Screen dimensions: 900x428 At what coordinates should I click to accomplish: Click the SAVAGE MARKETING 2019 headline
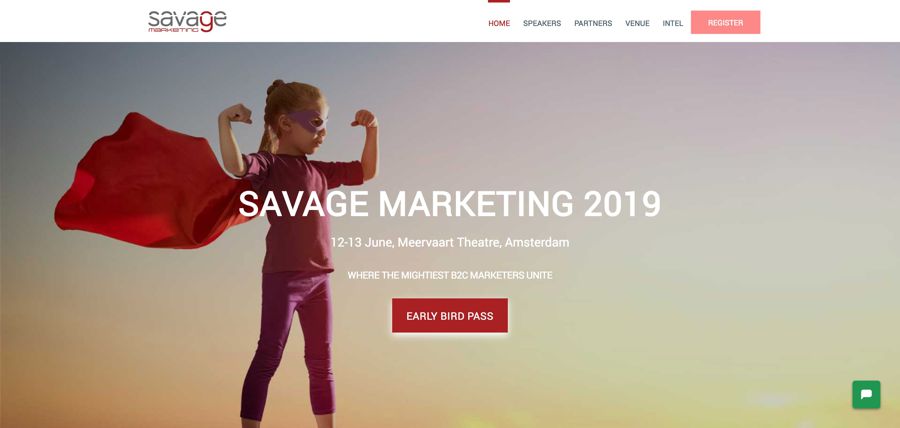449,204
